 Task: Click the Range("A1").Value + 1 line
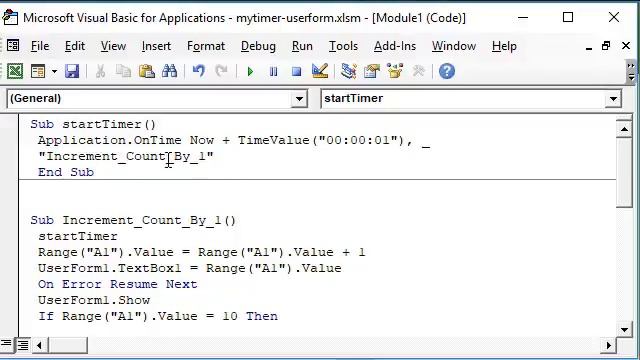[x=202, y=252]
